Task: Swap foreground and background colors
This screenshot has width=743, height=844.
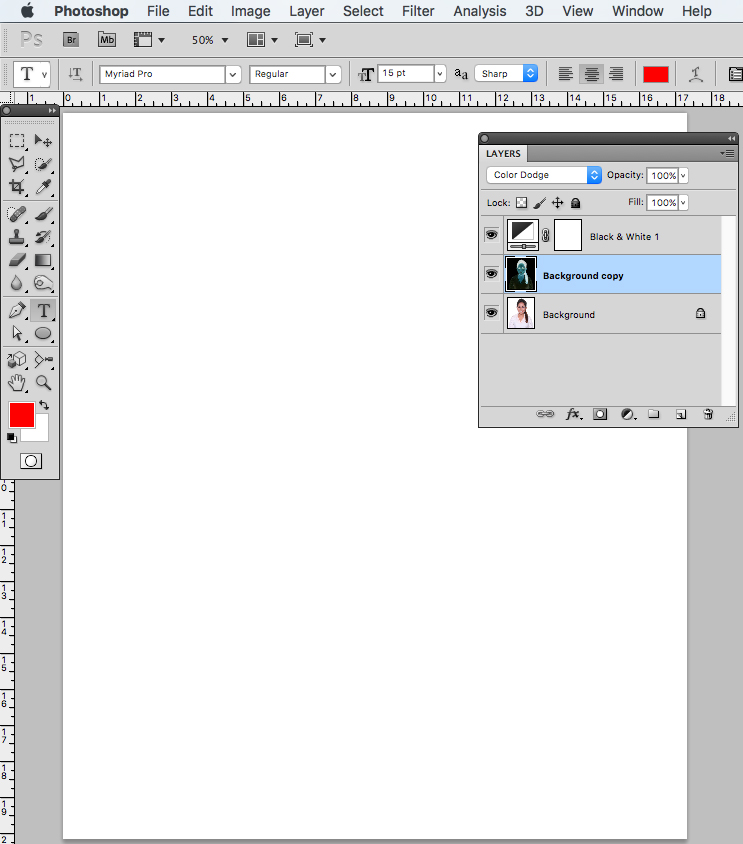Action: [x=44, y=405]
